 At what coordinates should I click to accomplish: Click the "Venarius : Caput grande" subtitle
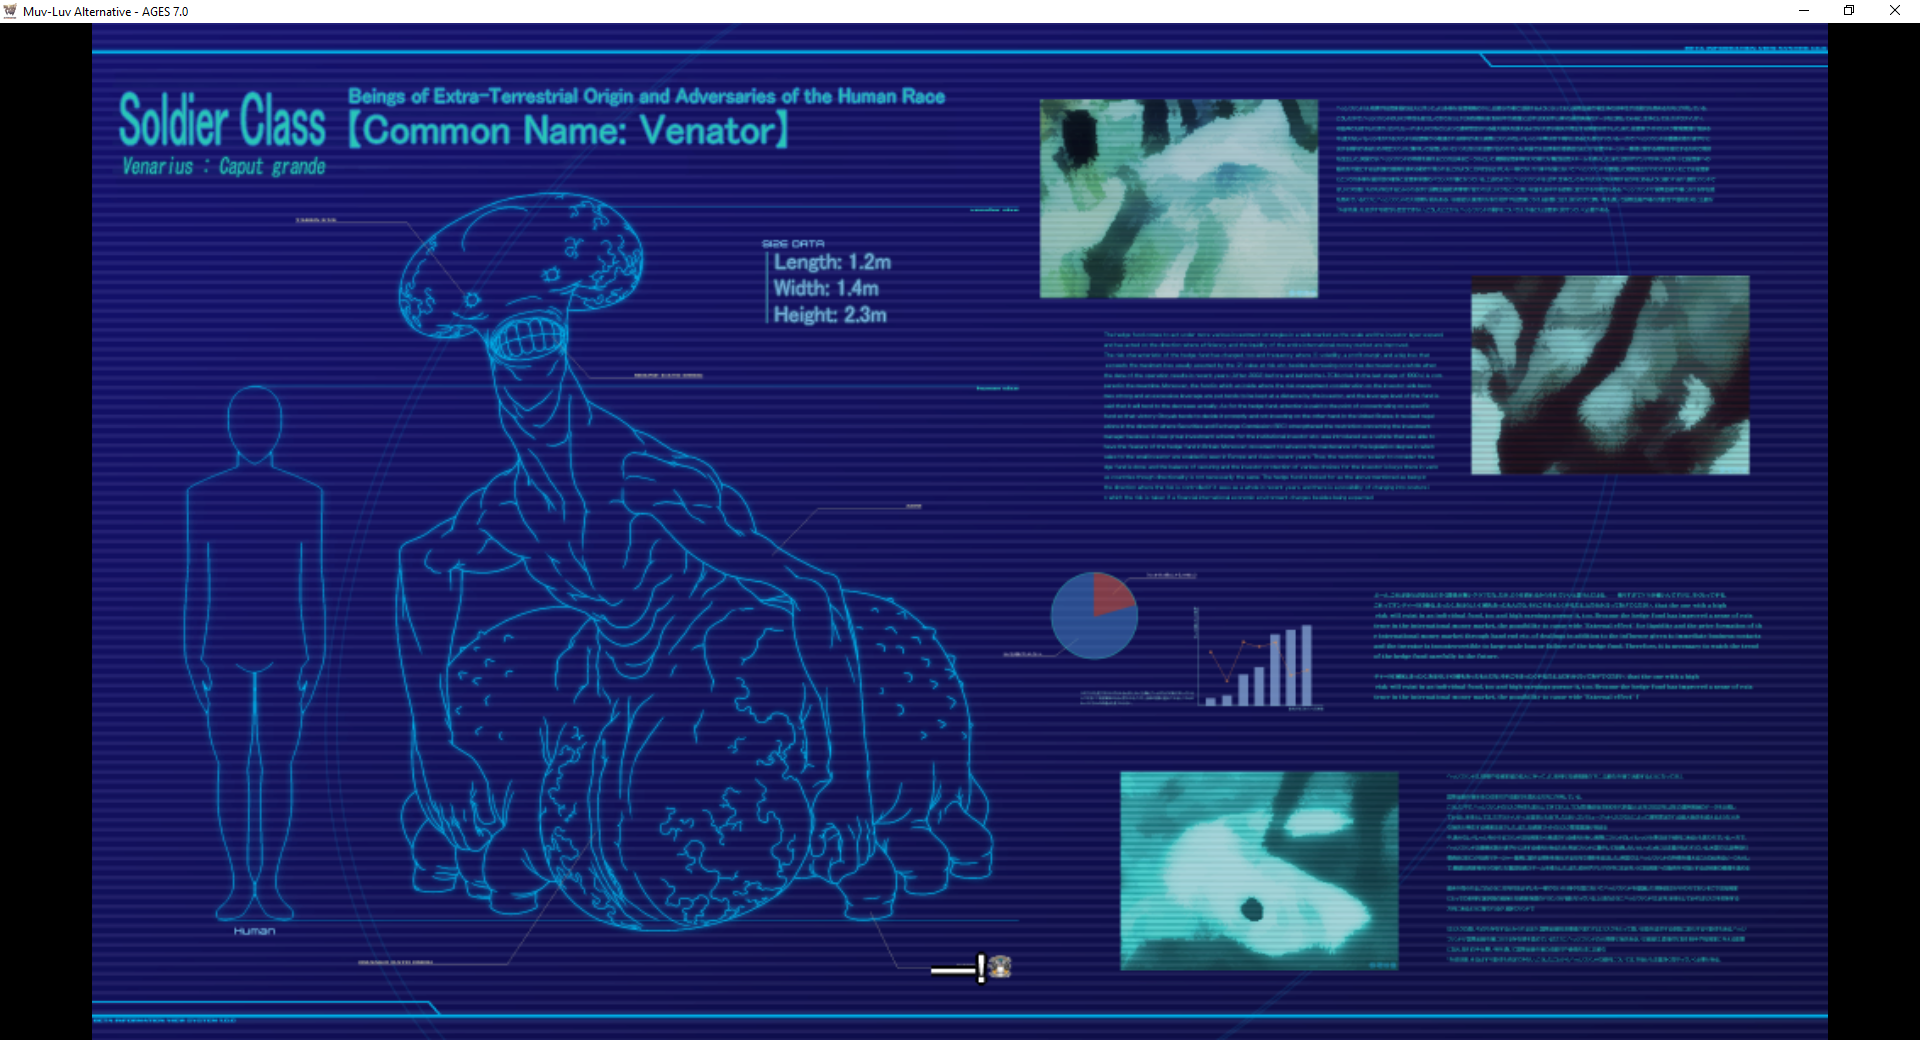coord(224,167)
